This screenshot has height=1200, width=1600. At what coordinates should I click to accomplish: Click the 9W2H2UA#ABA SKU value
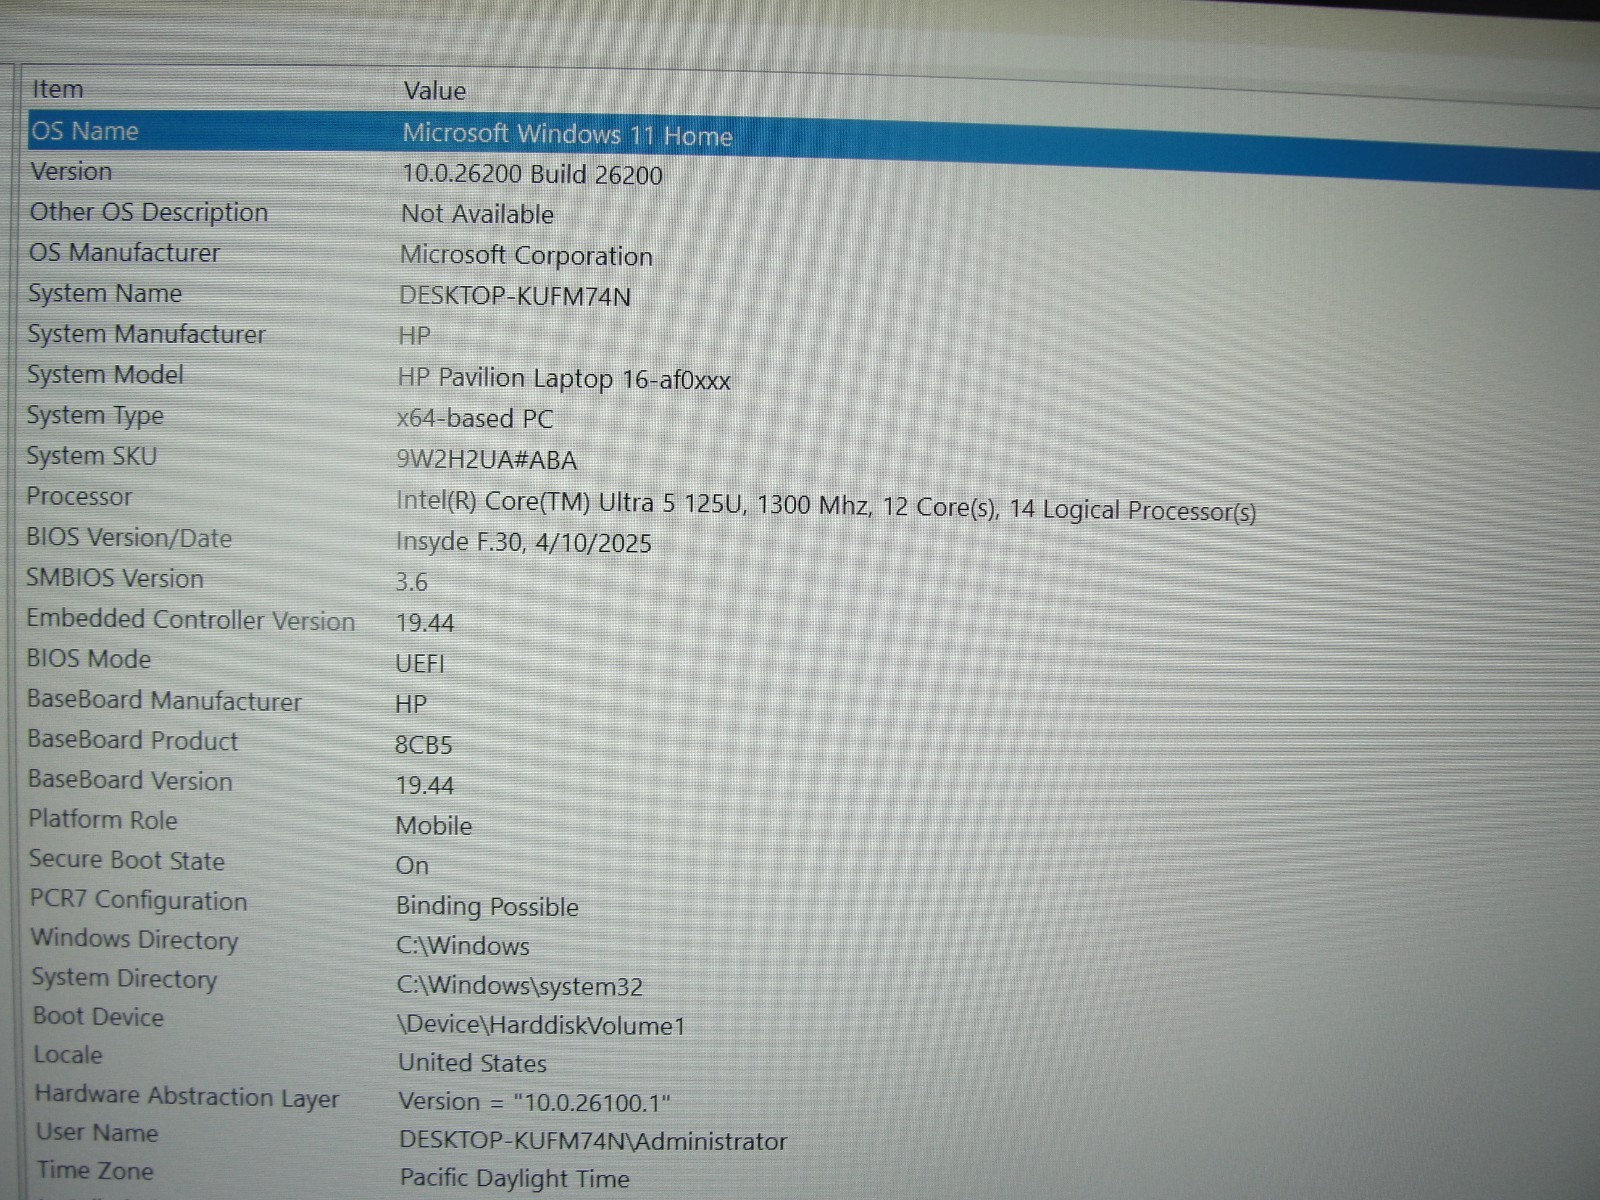(x=487, y=460)
